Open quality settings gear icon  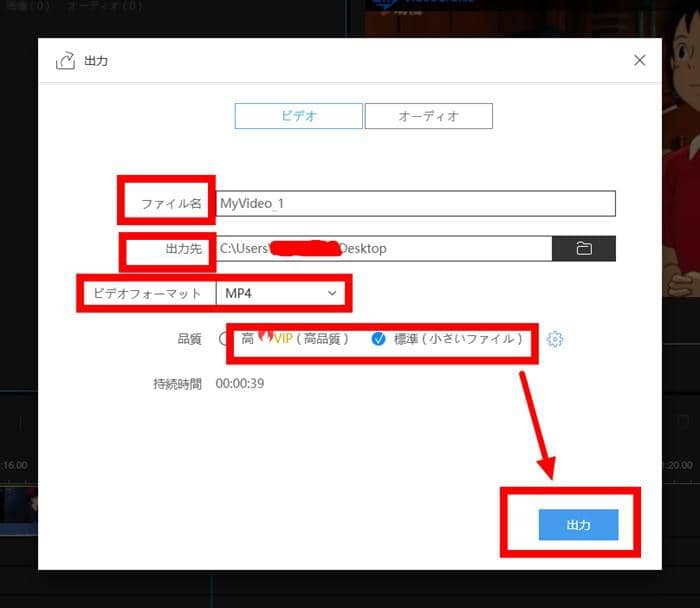click(555, 339)
